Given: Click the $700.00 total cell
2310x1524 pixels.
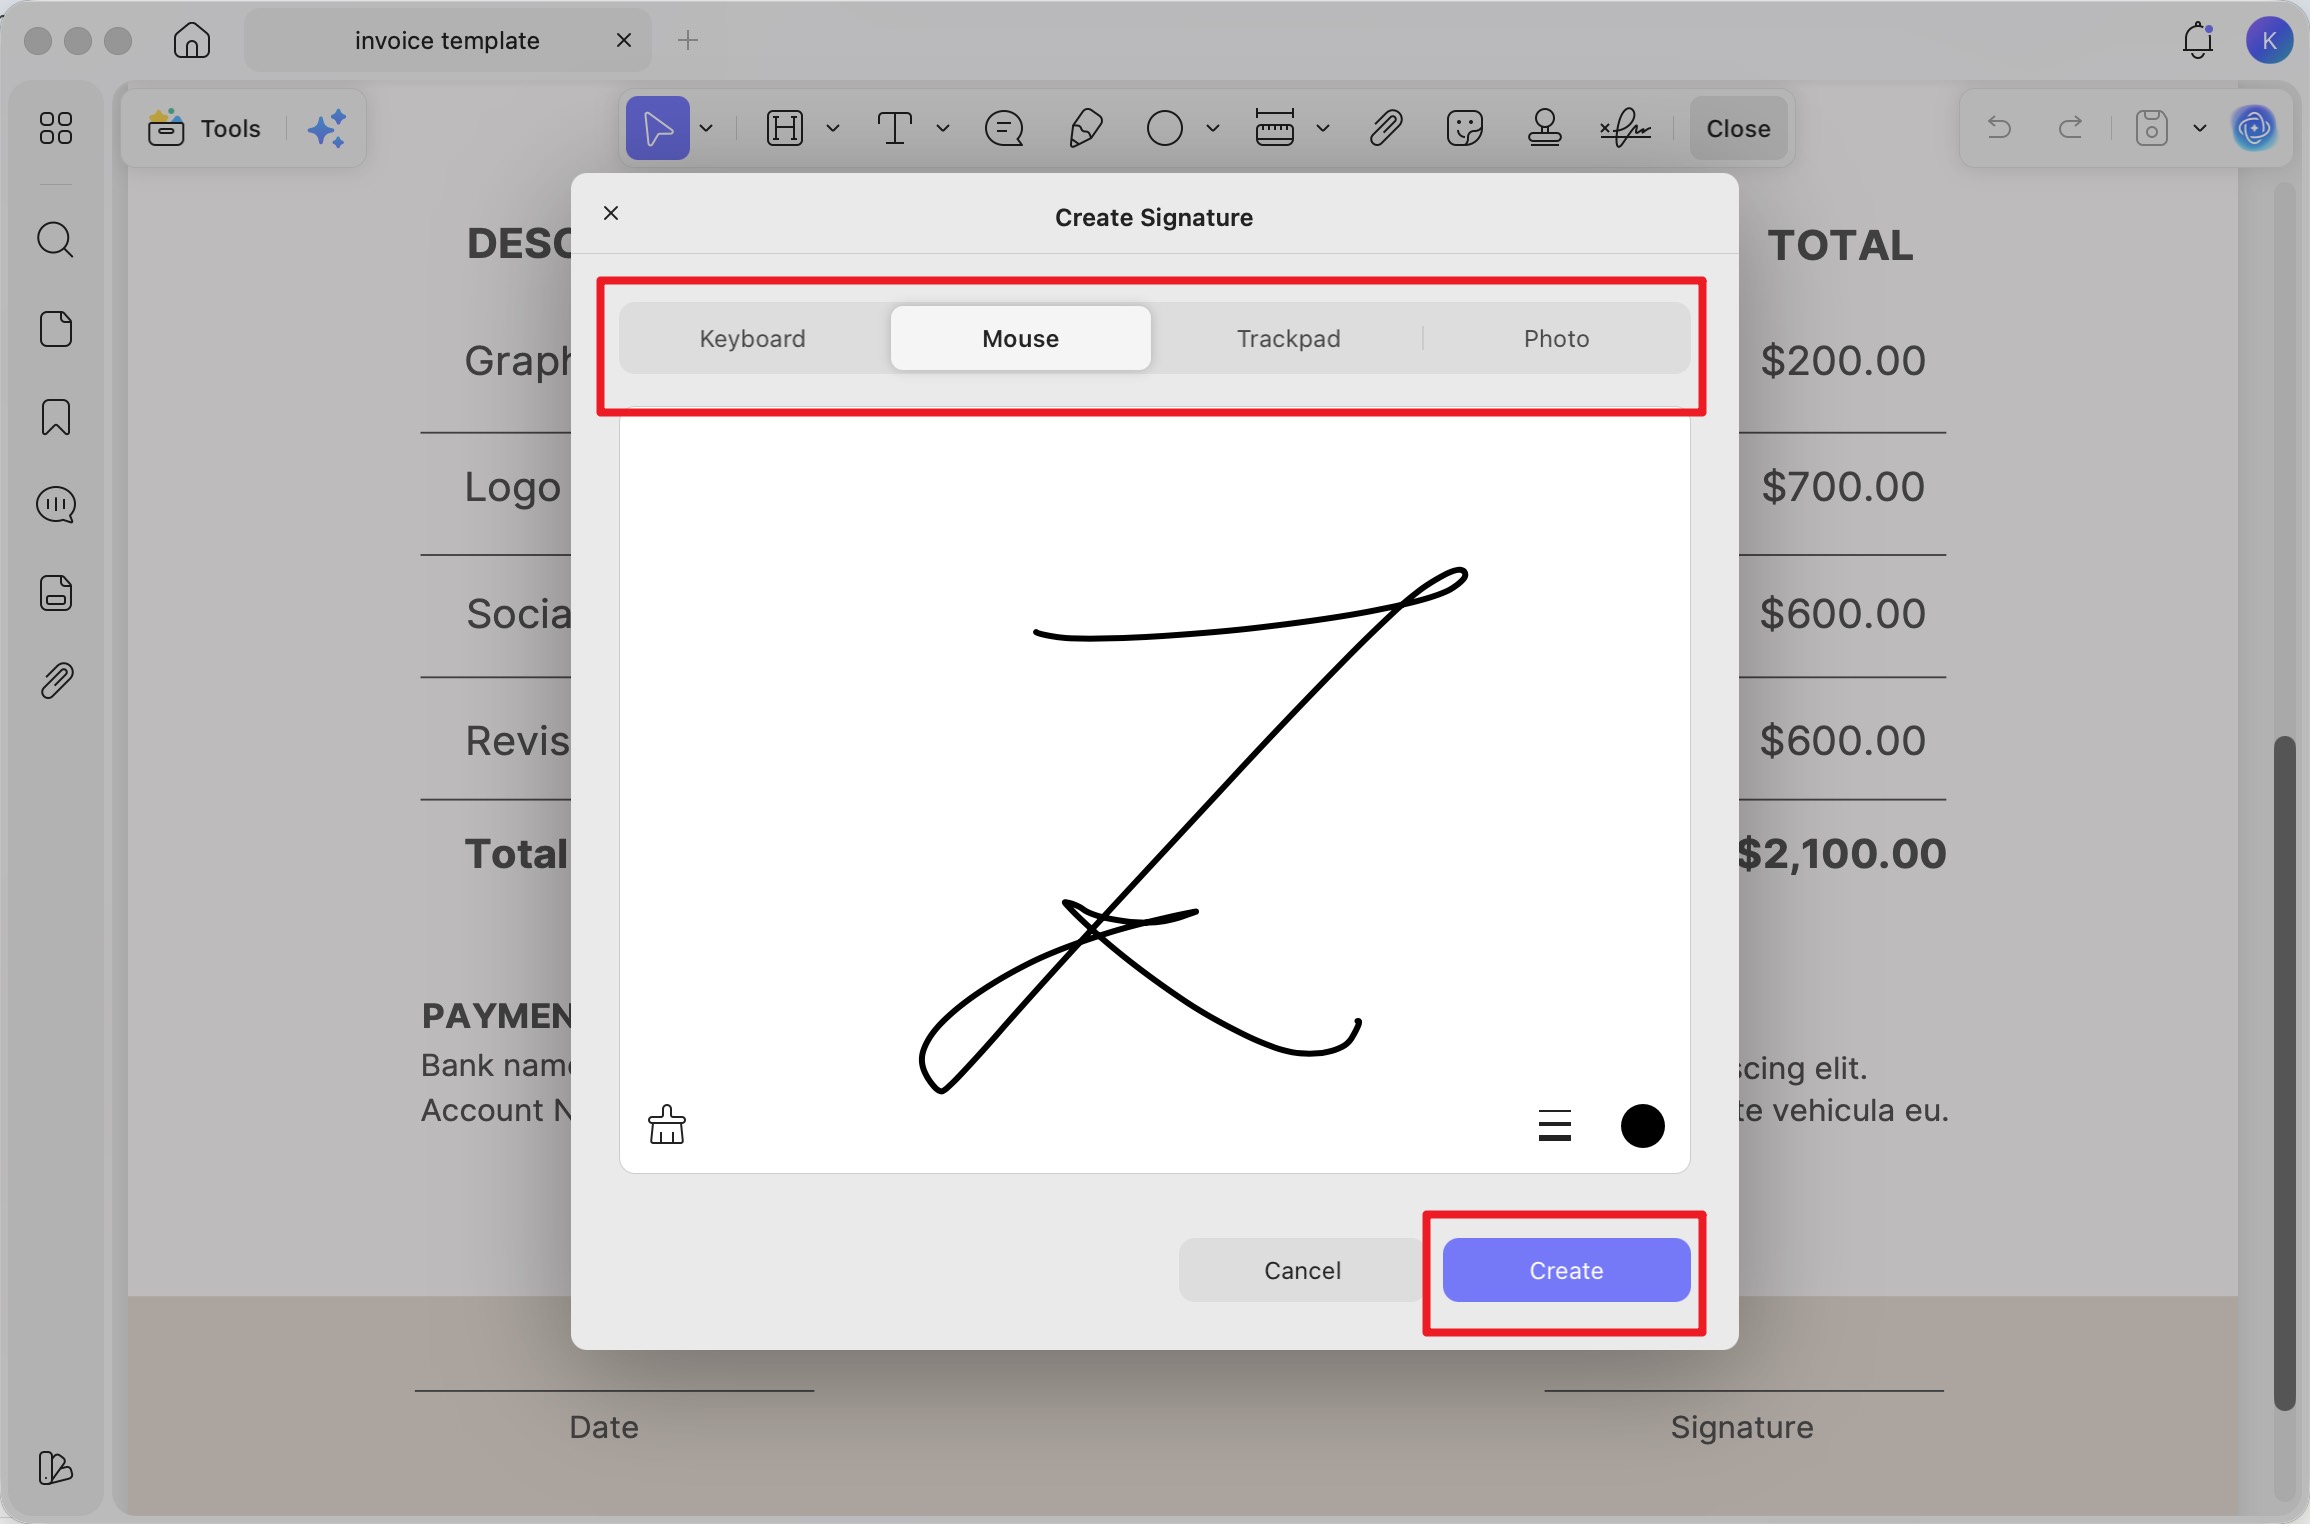Looking at the screenshot, I should [x=1842, y=487].
